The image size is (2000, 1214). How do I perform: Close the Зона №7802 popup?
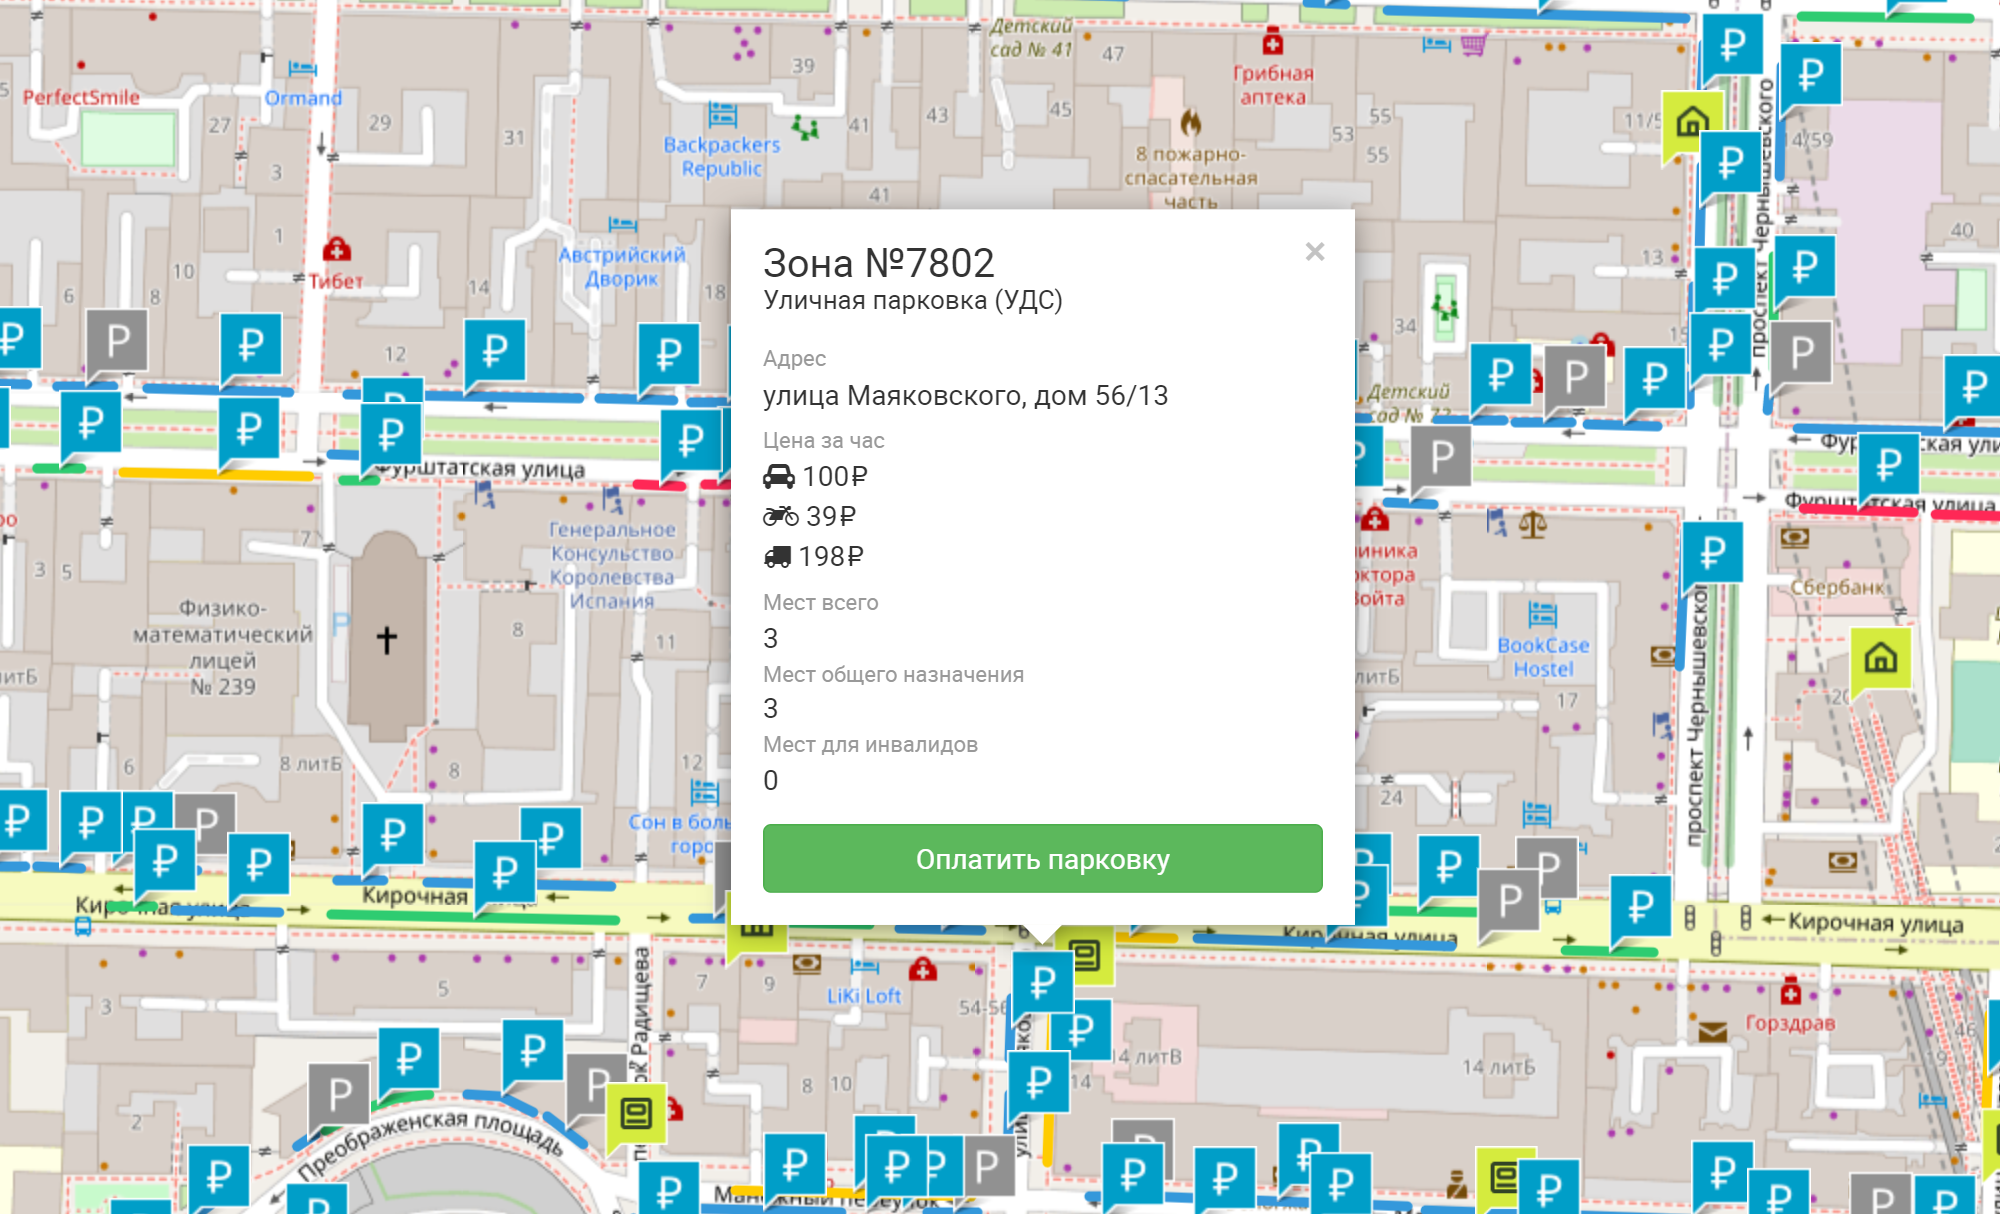pyautogui.click(x=1315, y=252)
